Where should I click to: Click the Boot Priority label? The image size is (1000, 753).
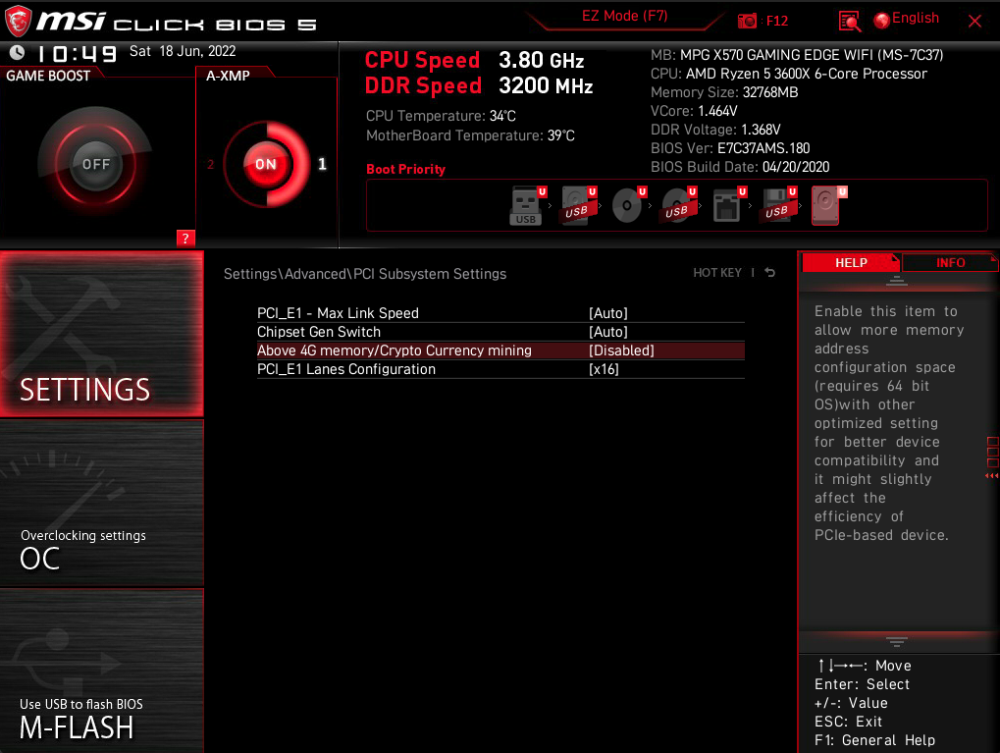pyautogui.click(x=406, y=169)
